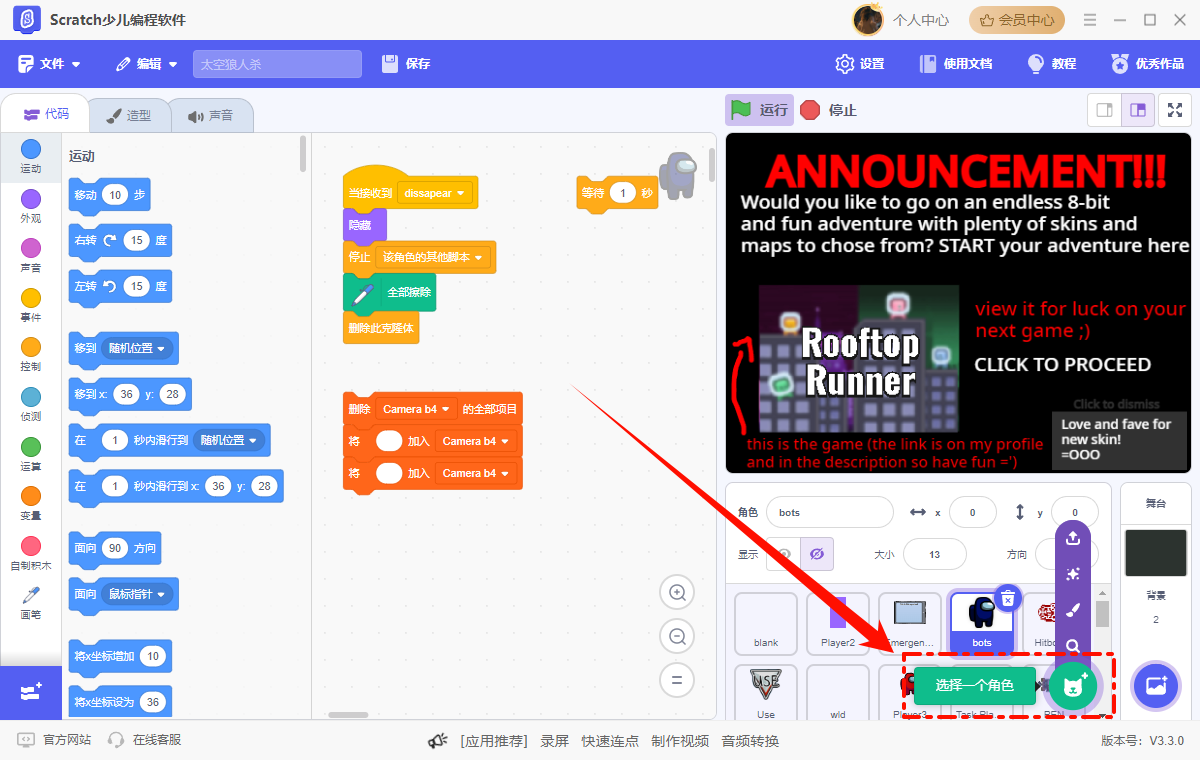Switch to the 声音 (Sounds) tab
Viewport: 1200px width, 760px height.
[210, 115]
